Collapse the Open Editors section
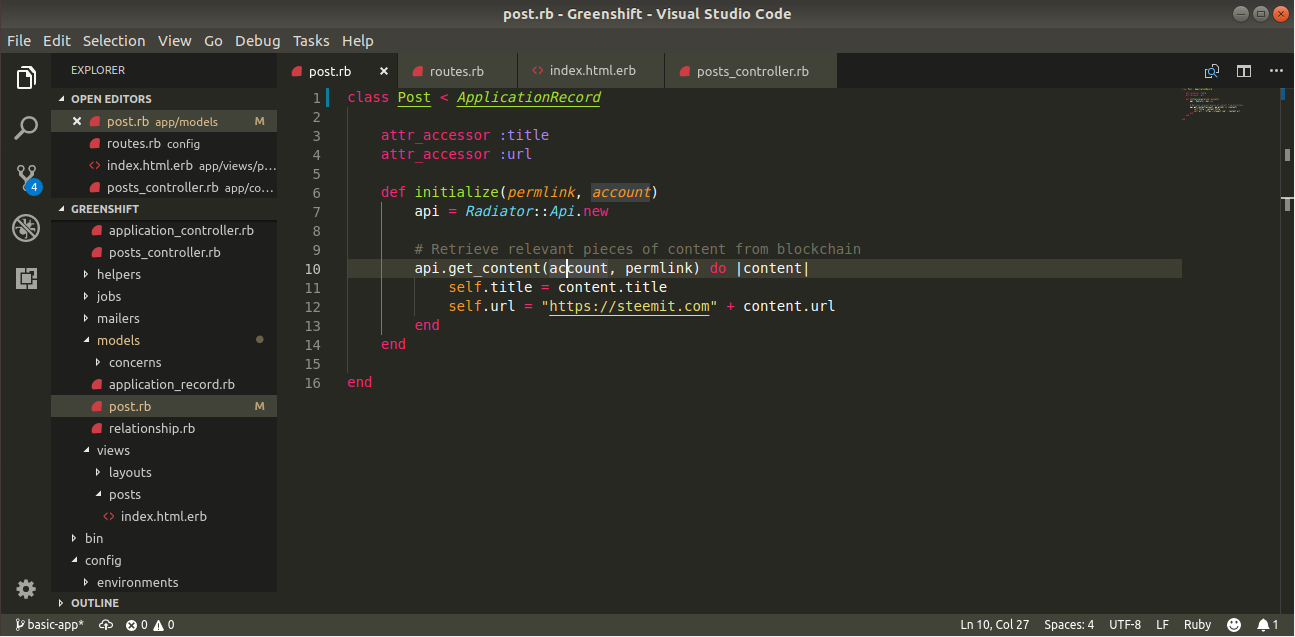Viewport: 1295px width, 637px height. tap(61, 99)
